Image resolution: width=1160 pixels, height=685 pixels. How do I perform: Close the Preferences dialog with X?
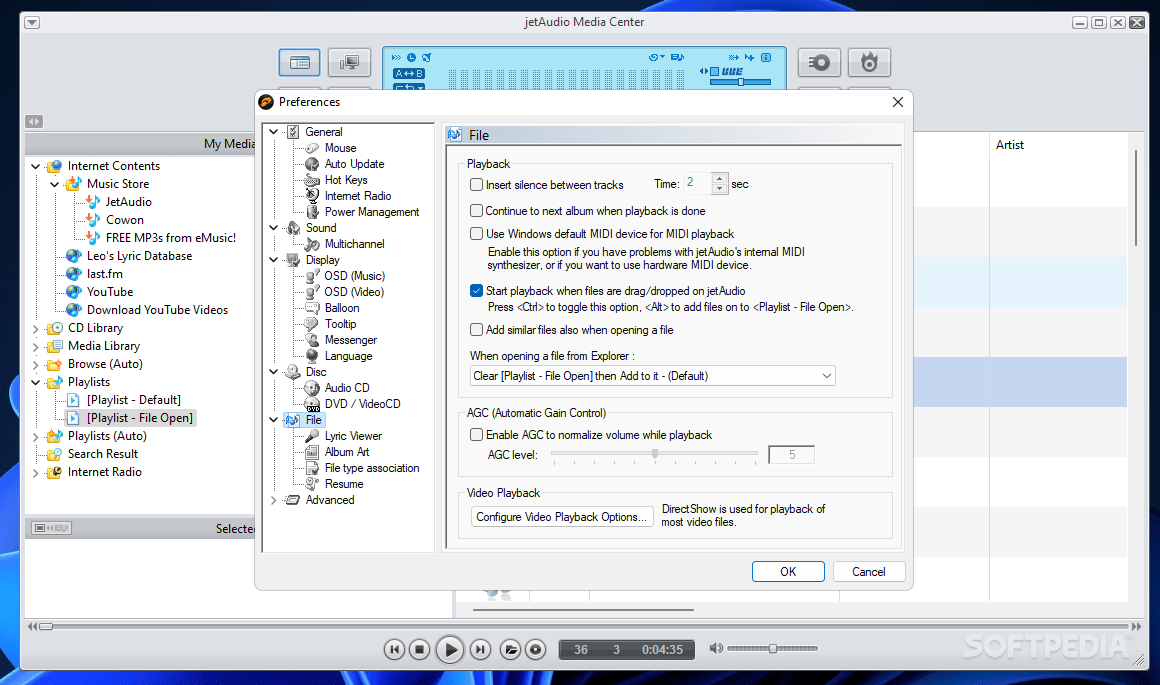coord(897,102)
